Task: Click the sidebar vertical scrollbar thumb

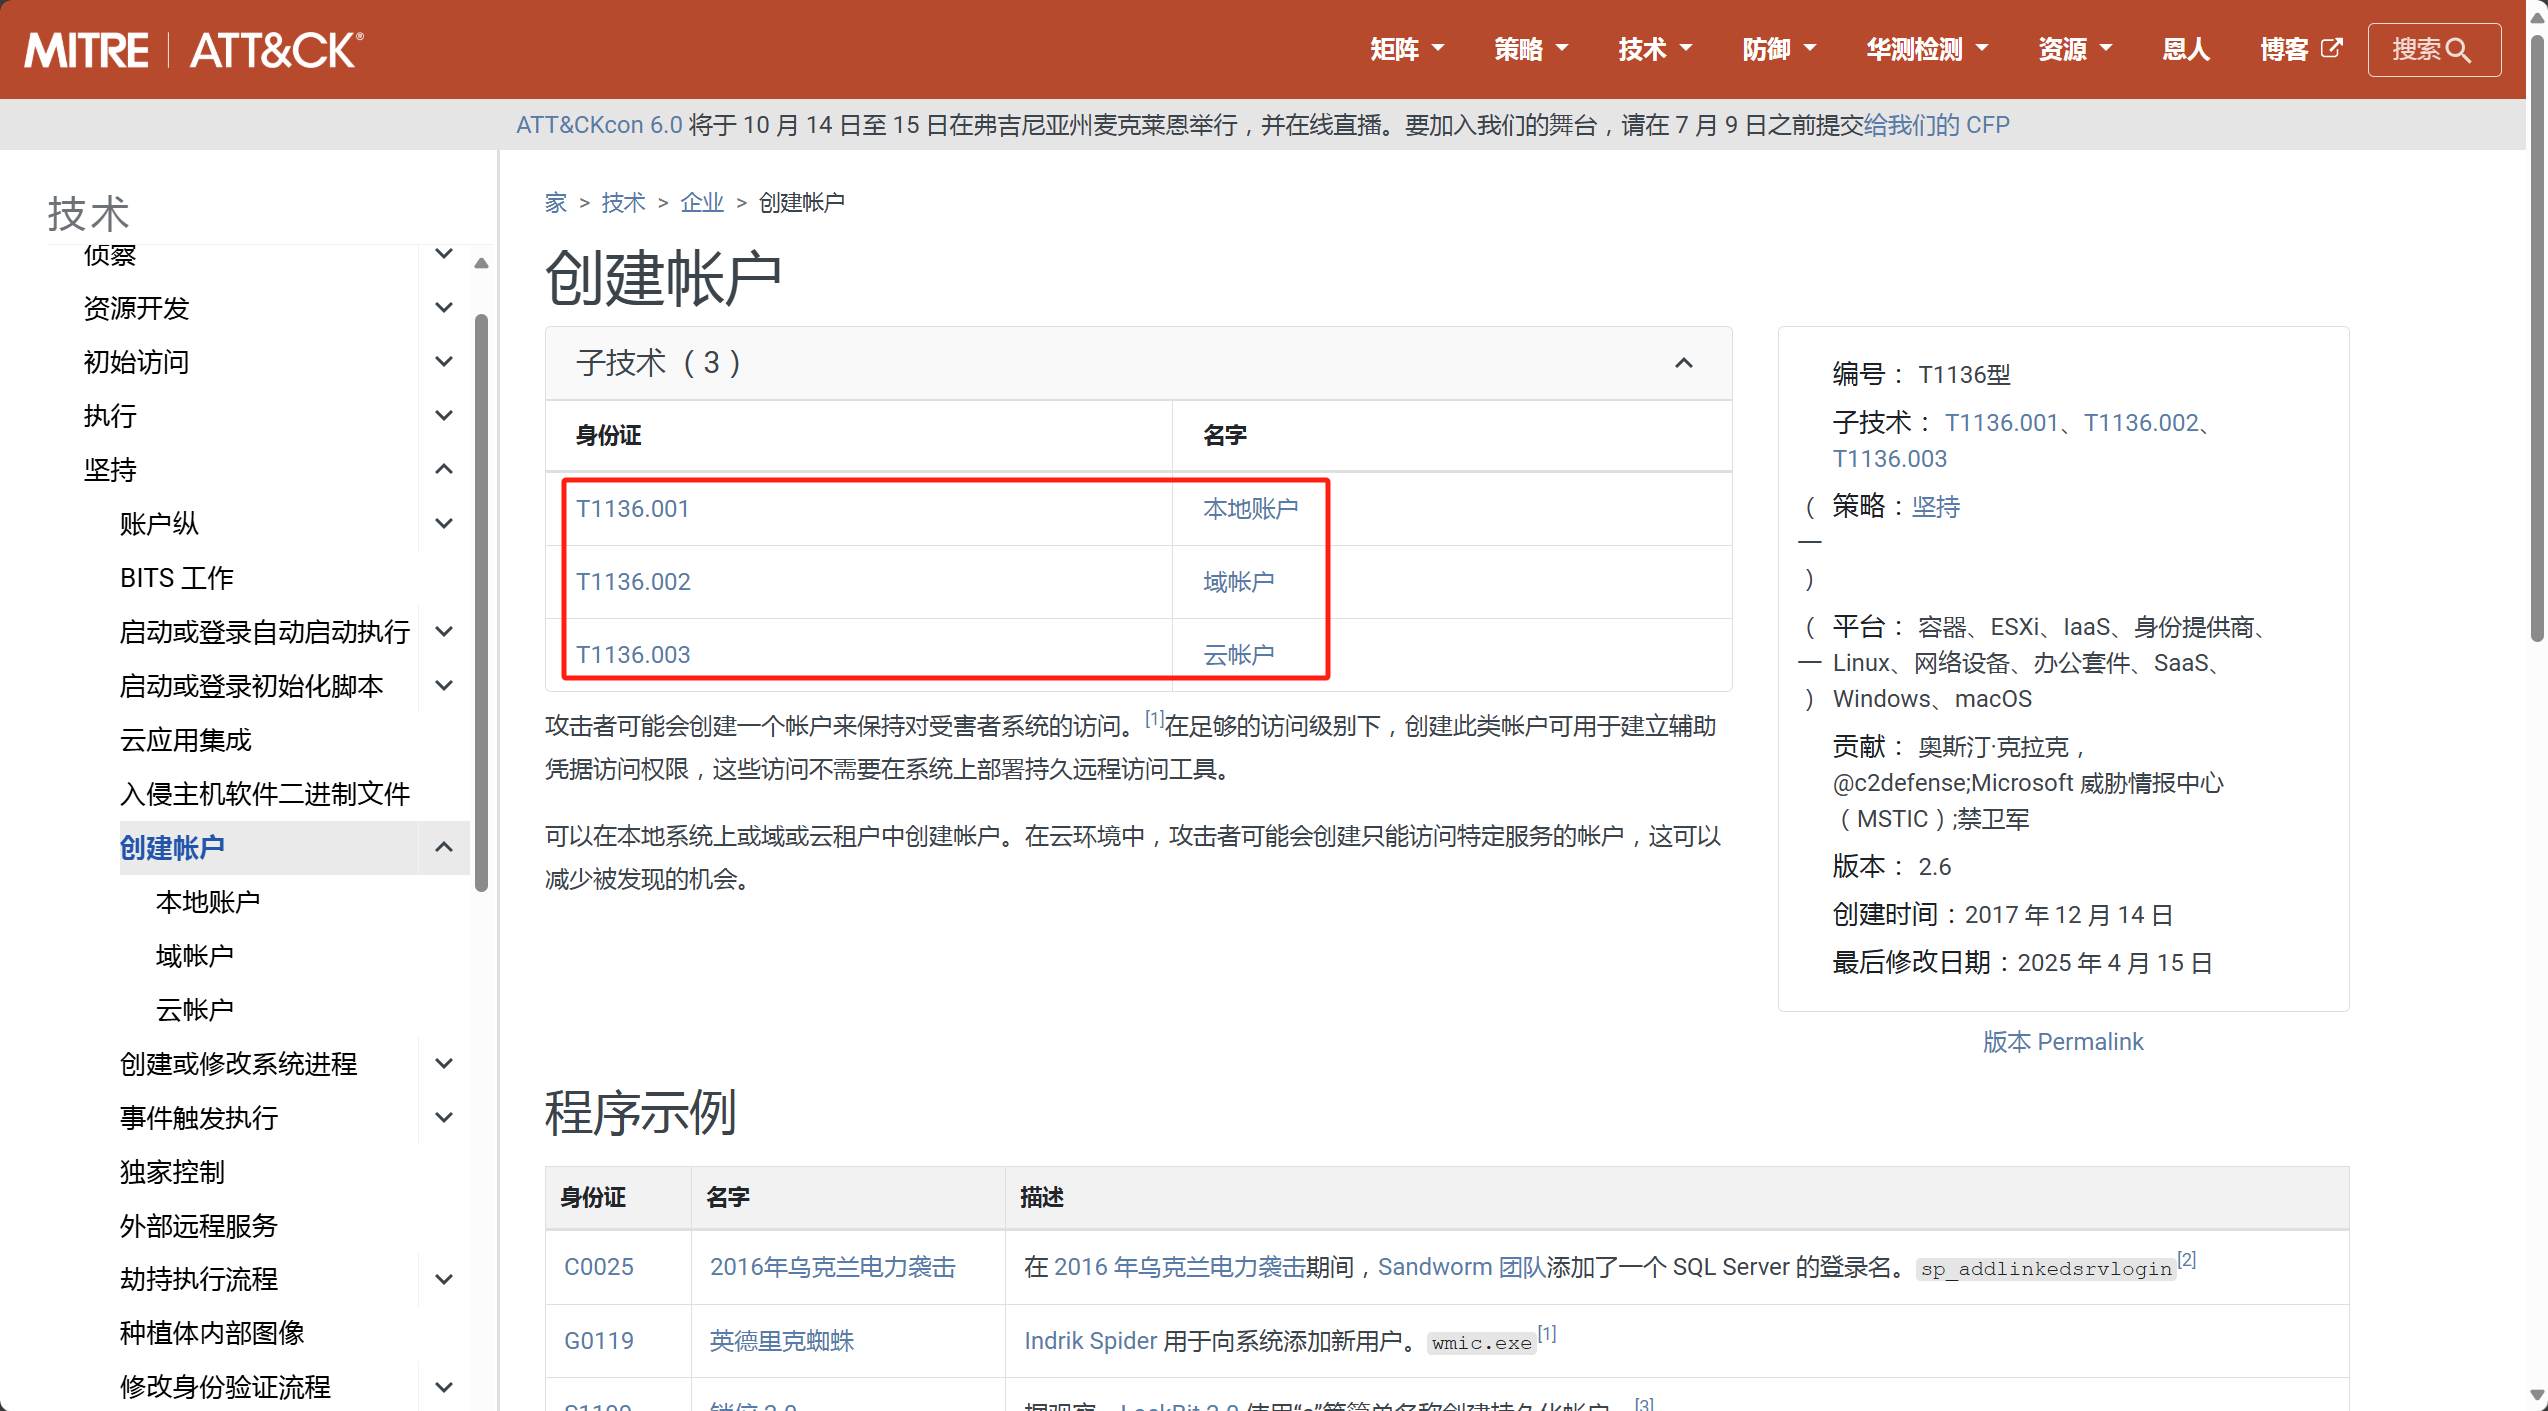Action: 481,600
